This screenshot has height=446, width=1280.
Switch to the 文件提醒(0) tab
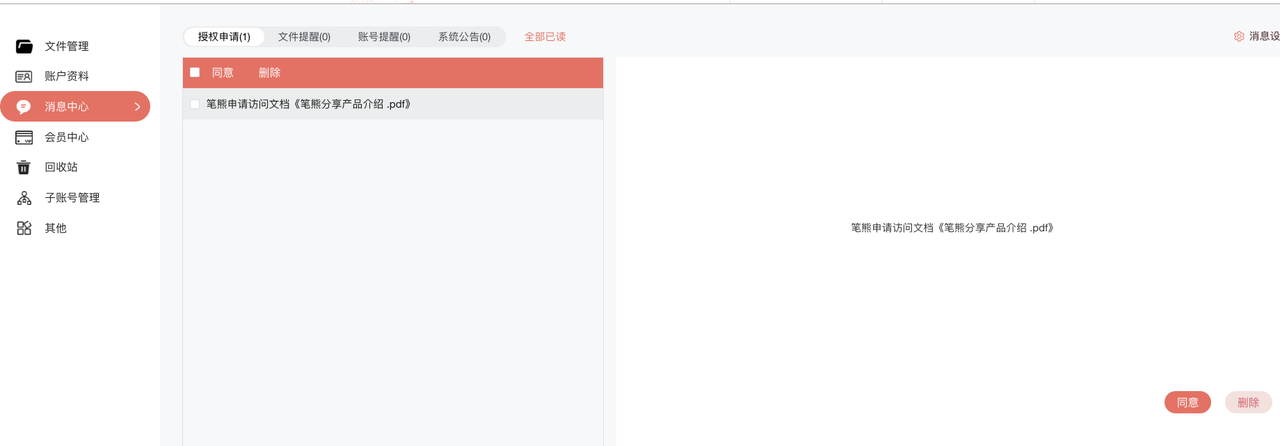[x=304, y=37]
